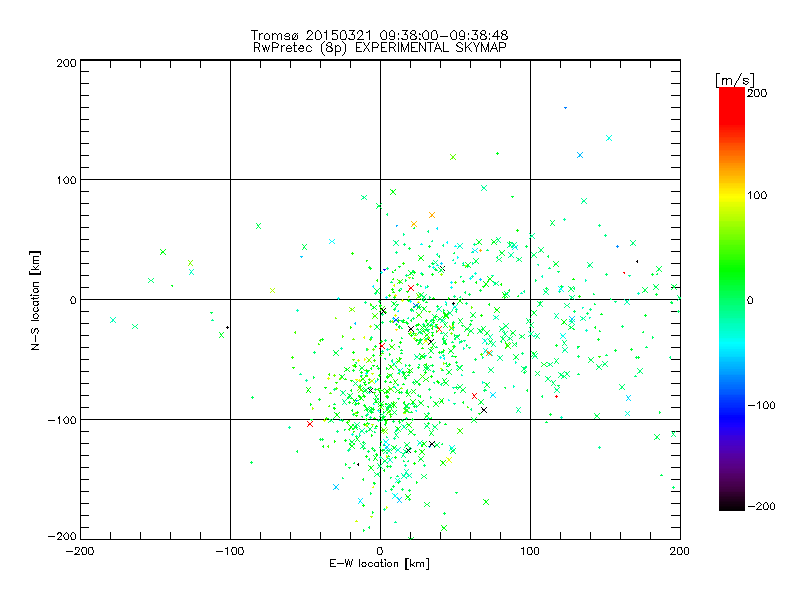
Task: Click the subtitle 'RwPretec (8p) EXPERIMENTAL SKYMAP'
Action: tap(380, 48)
